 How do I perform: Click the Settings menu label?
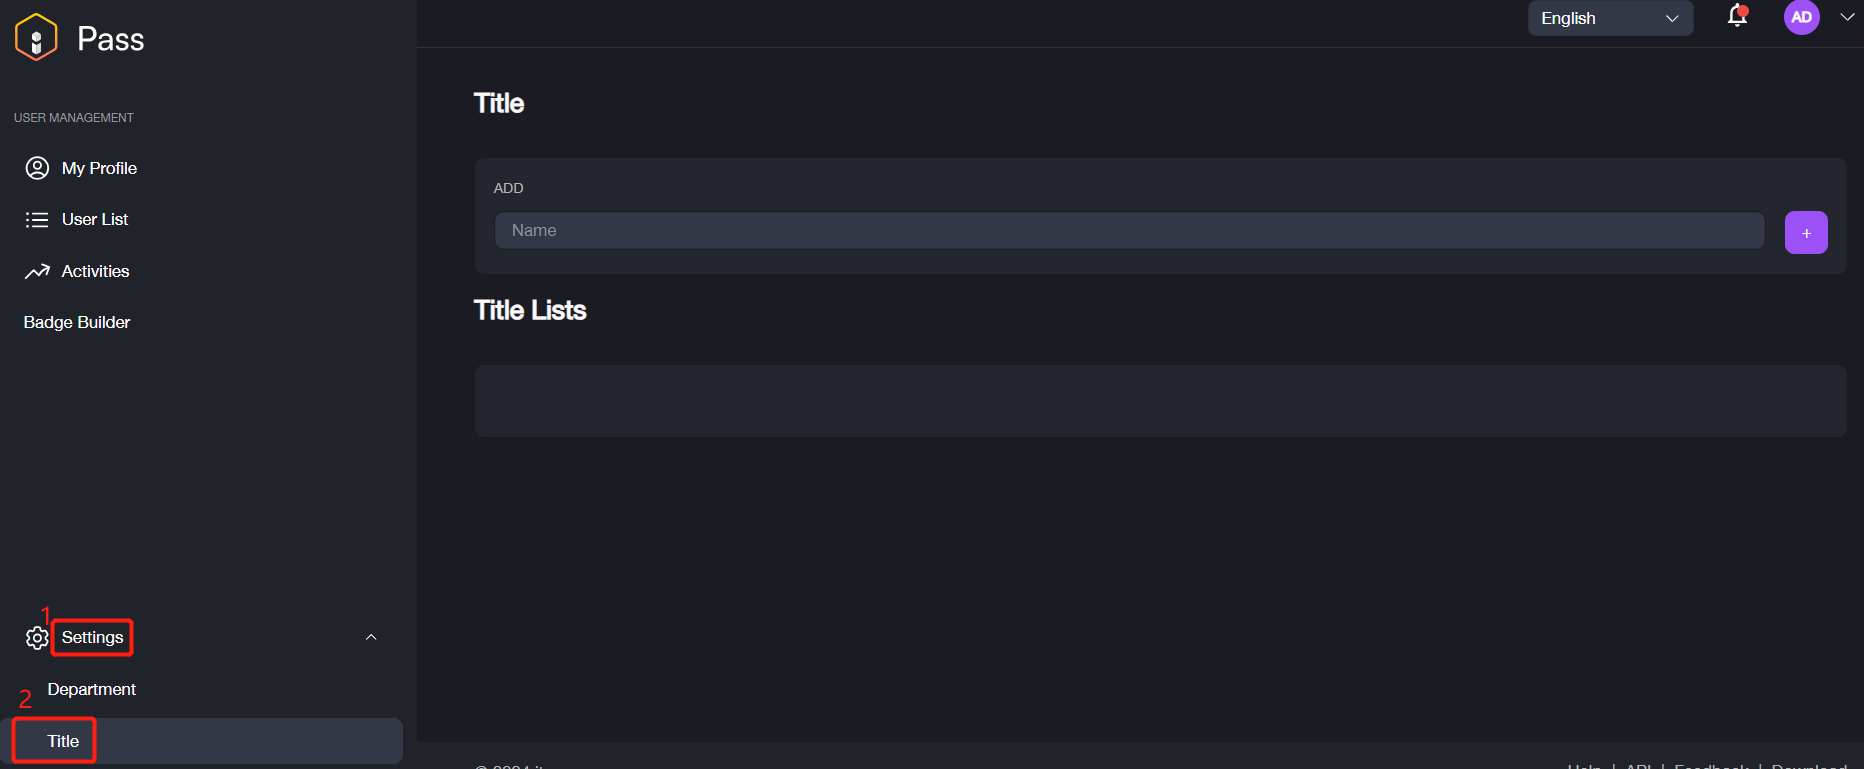[x=92, y=637]
